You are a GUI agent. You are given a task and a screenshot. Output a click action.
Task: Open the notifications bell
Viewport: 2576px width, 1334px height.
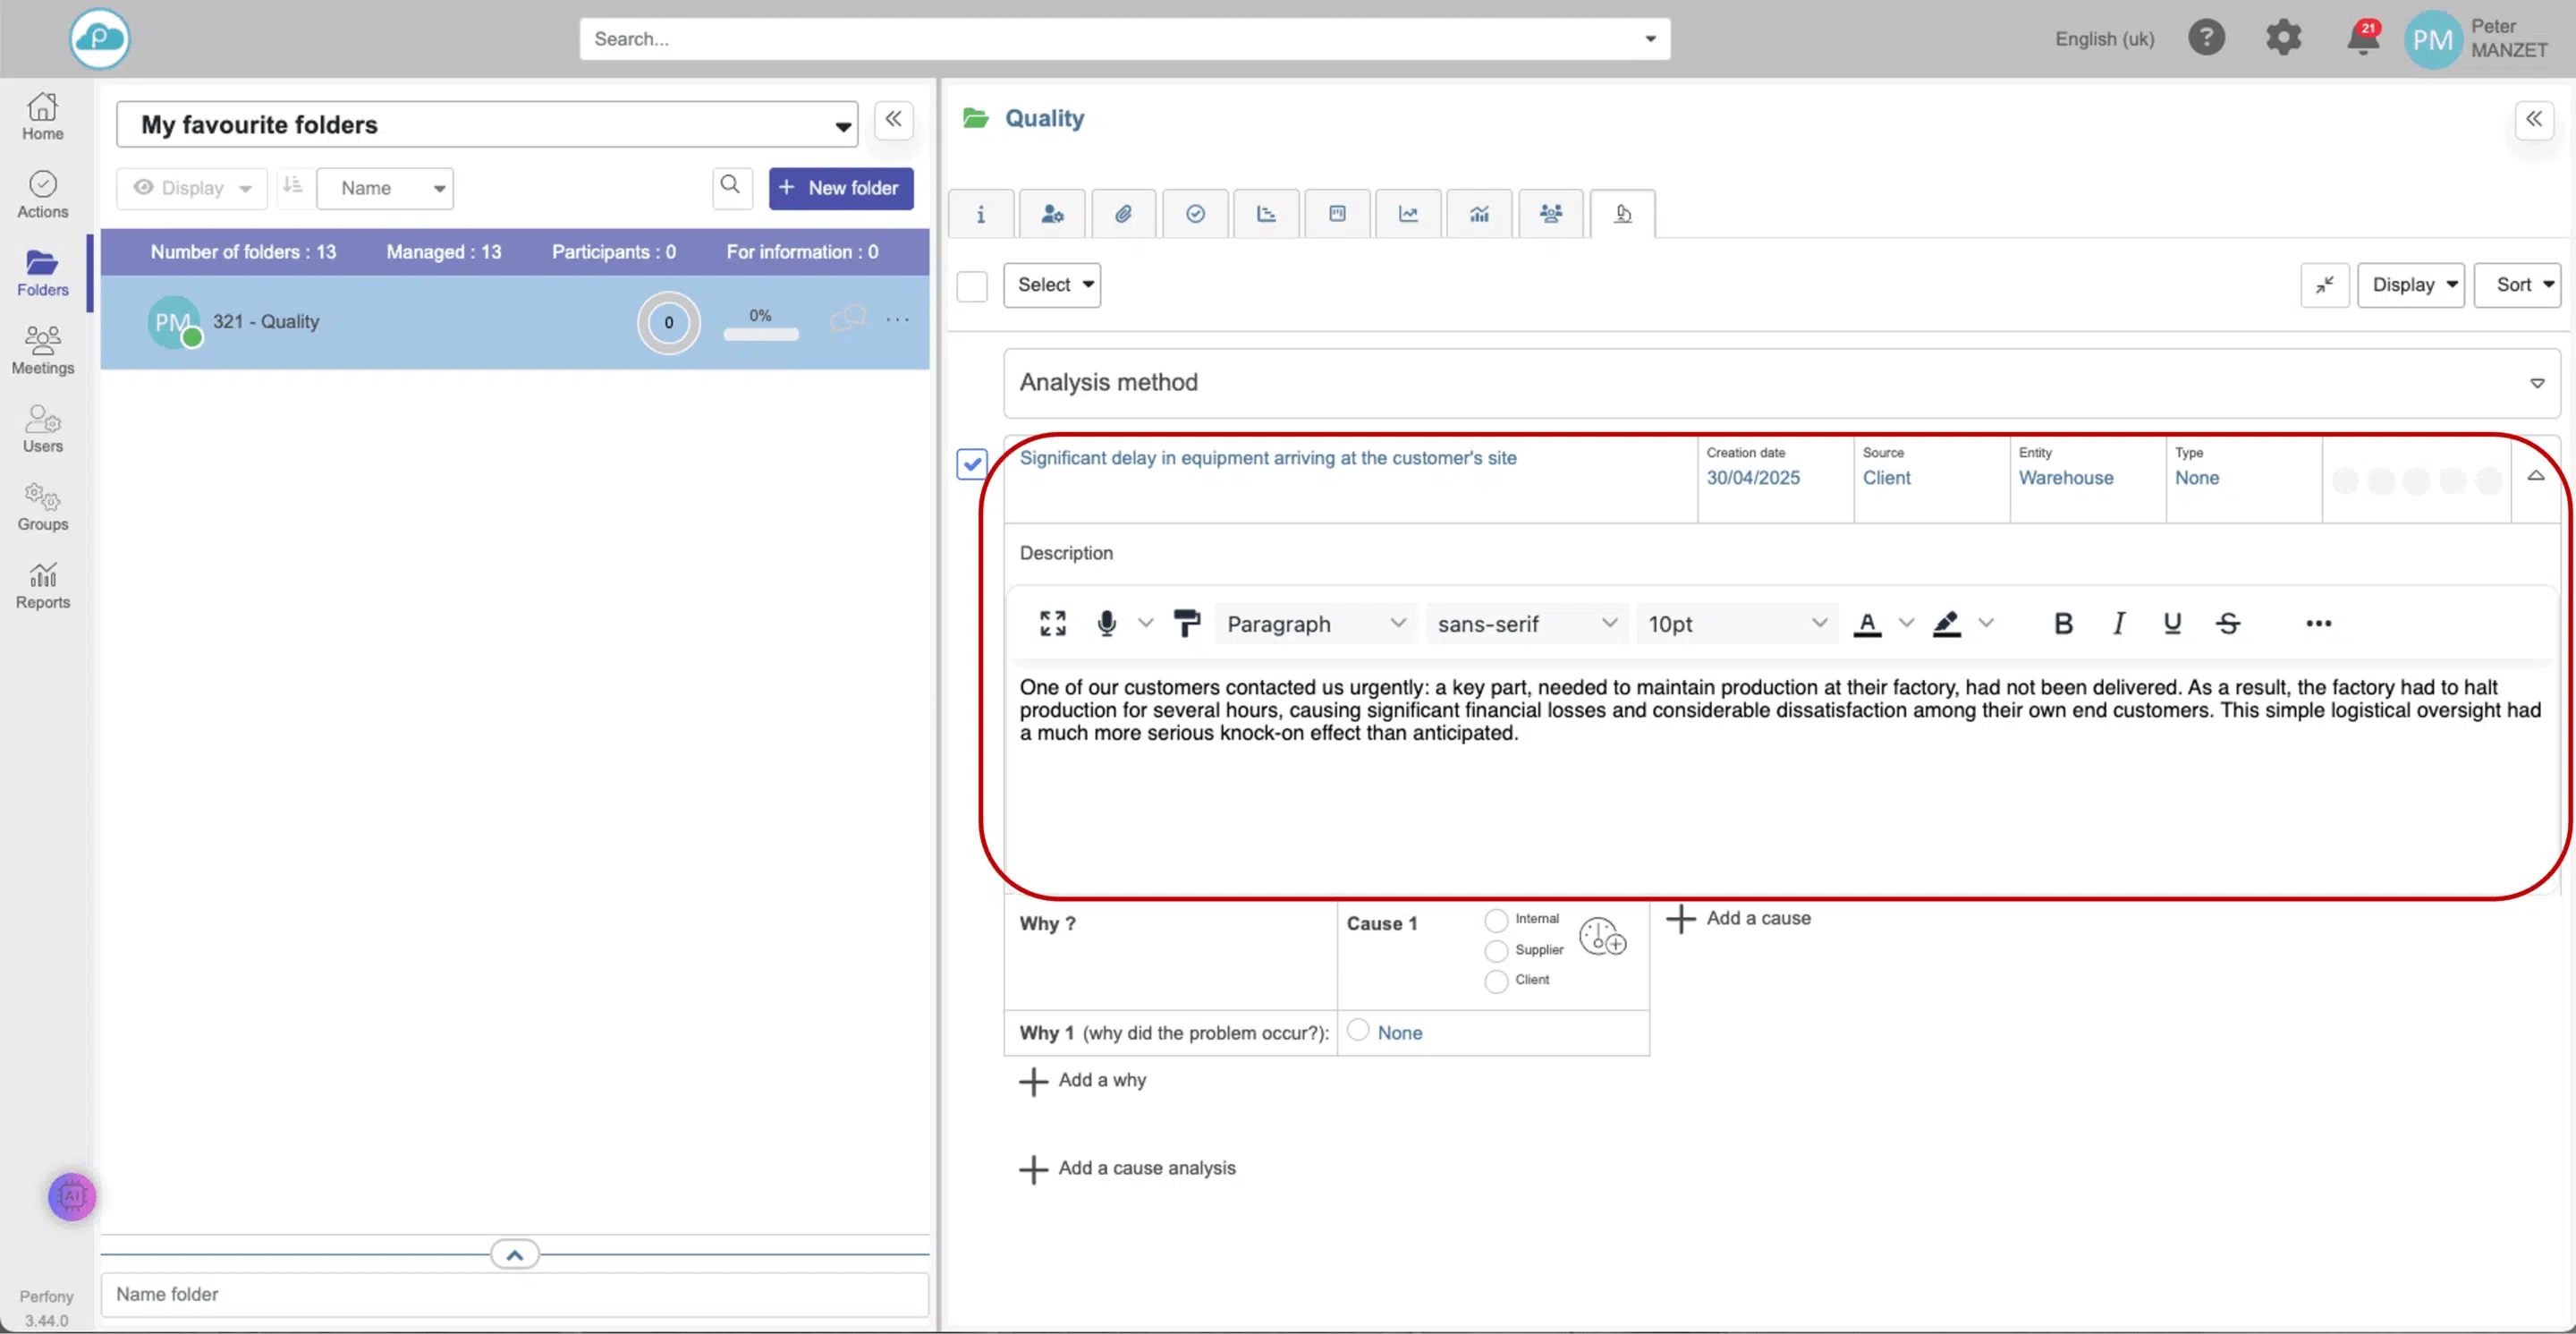[2362, 40]
